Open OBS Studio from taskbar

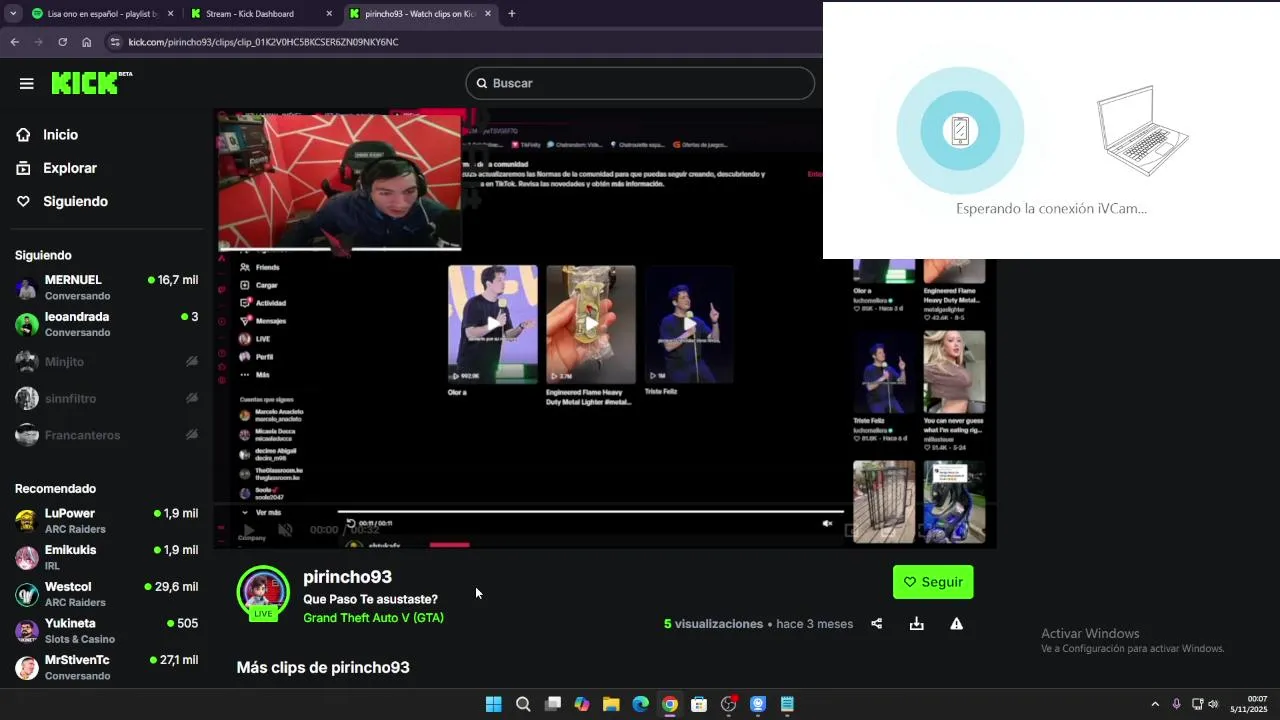(x=729, y=704)
